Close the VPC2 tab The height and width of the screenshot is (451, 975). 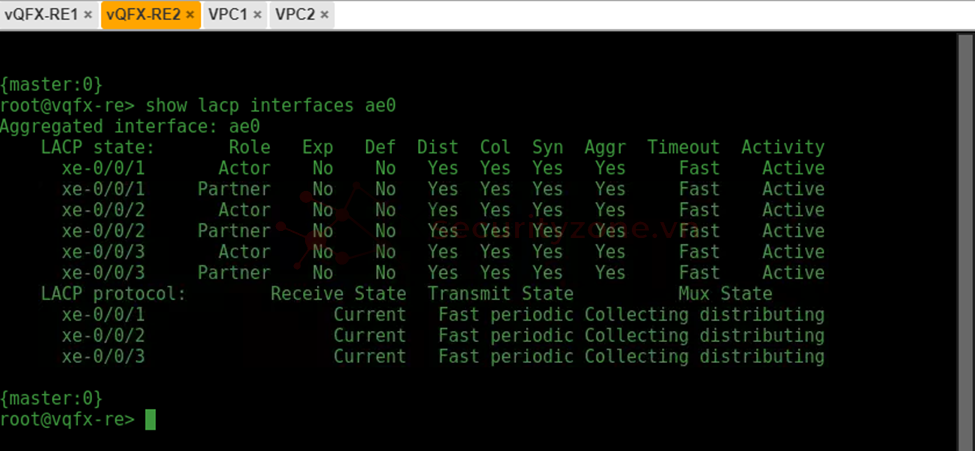[324, 14]
